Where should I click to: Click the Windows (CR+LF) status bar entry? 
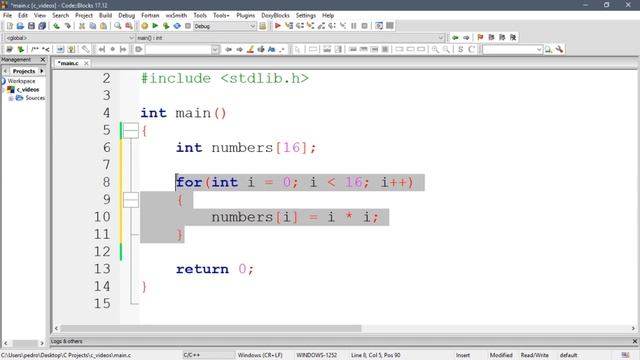[x=260, y=355]
